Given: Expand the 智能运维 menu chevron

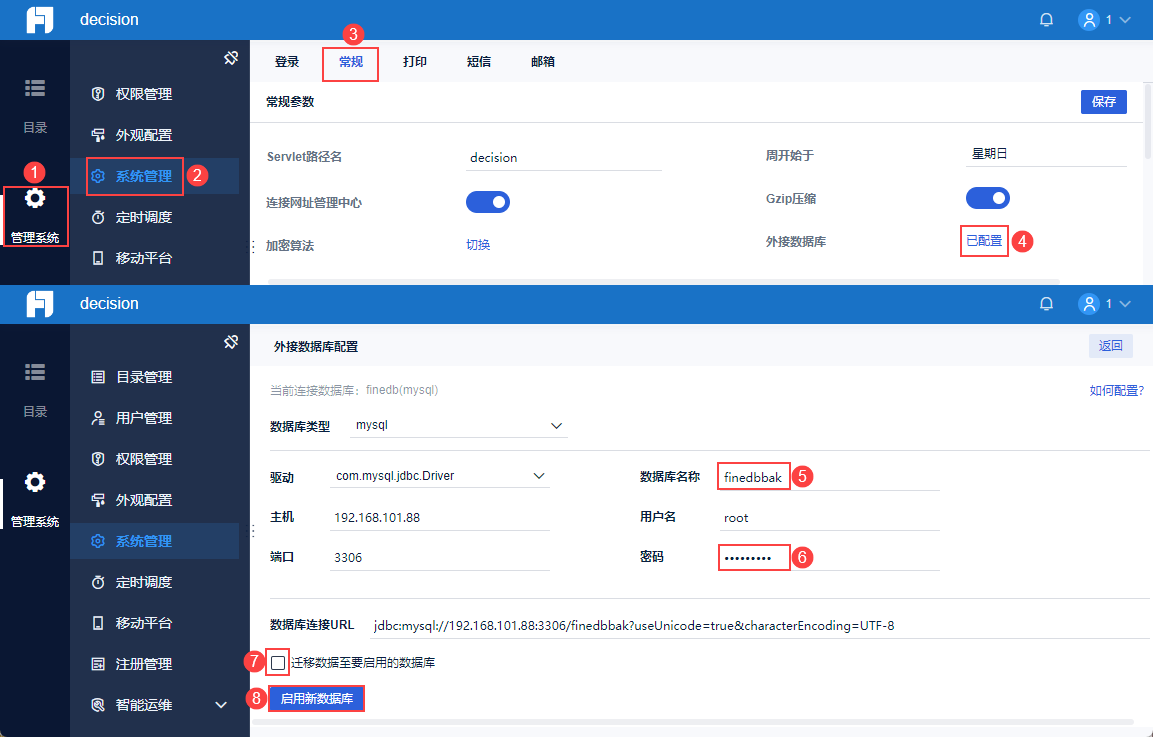Looking at the screenshot, I should pos(221,705).
